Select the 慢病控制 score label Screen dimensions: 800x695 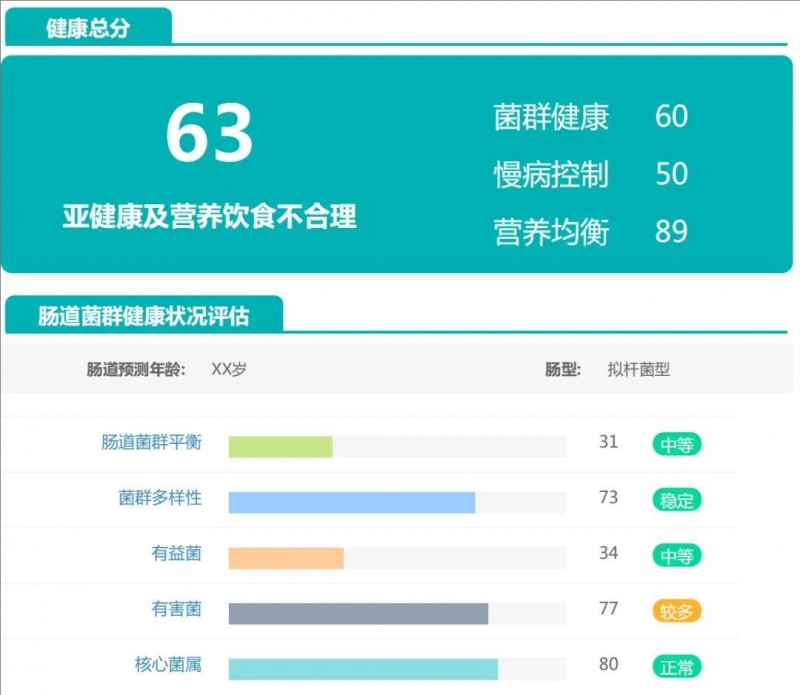pos(551,174)
